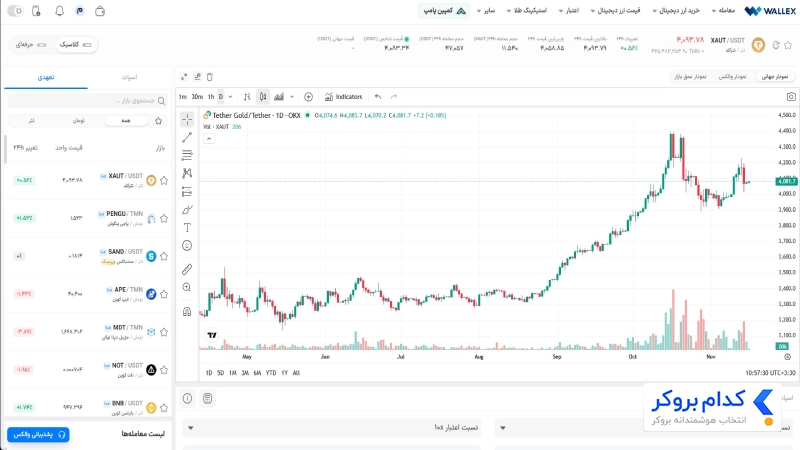
Task: Click the trash icon above the chart
Action: coord(210,77)
